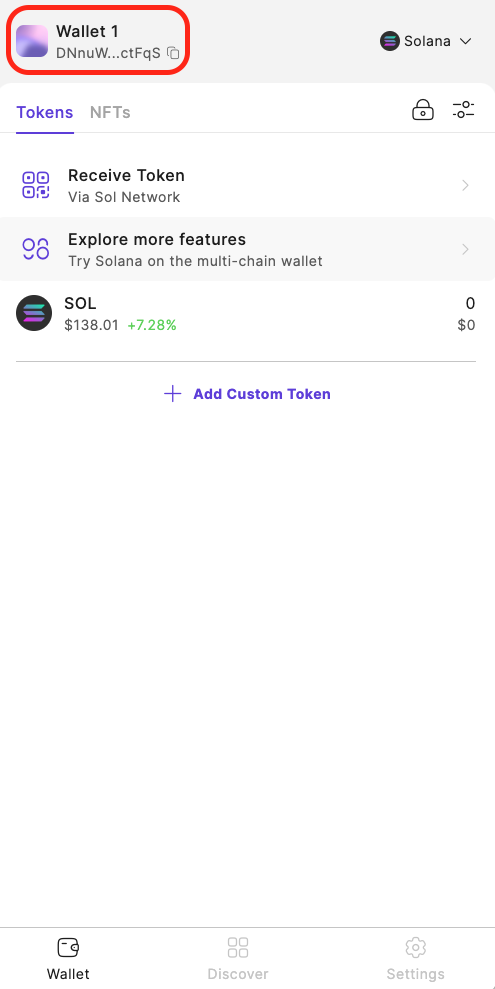This screenshot has height=989, width=495.
Task: Open the Solana network dropdown
Action: pos(426,42)
